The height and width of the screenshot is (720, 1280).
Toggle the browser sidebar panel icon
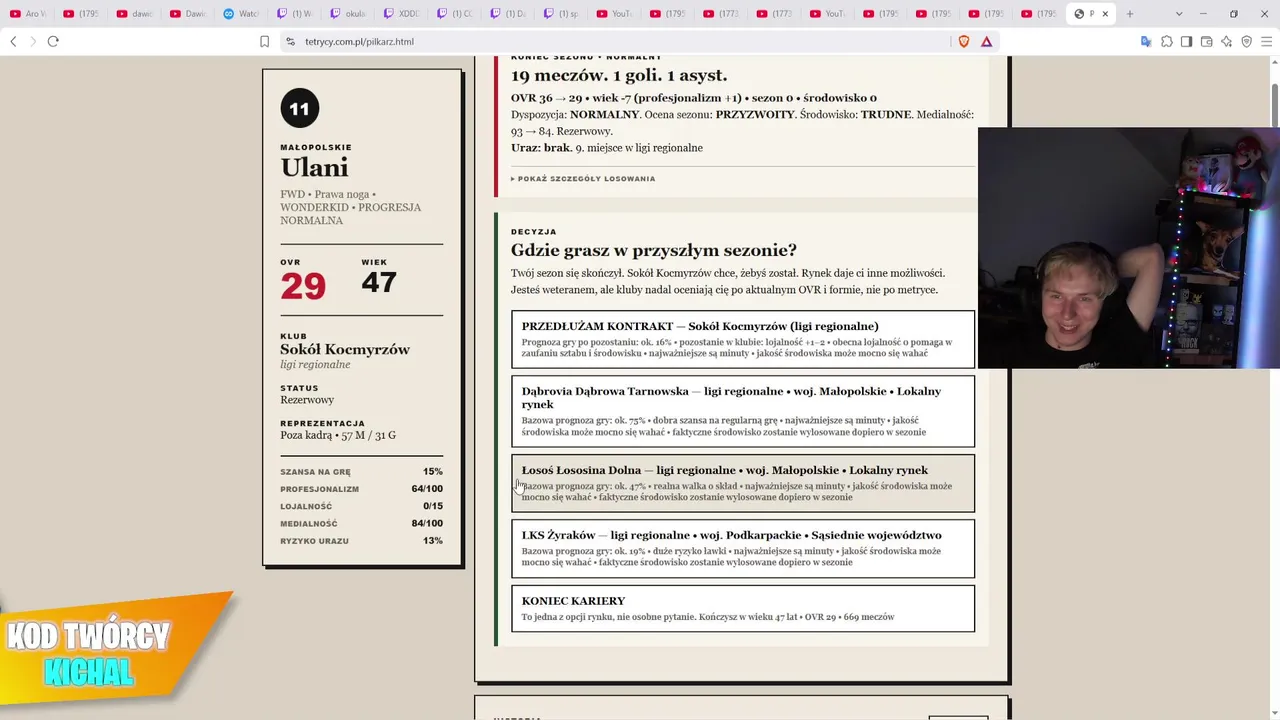pos(1186,41)
